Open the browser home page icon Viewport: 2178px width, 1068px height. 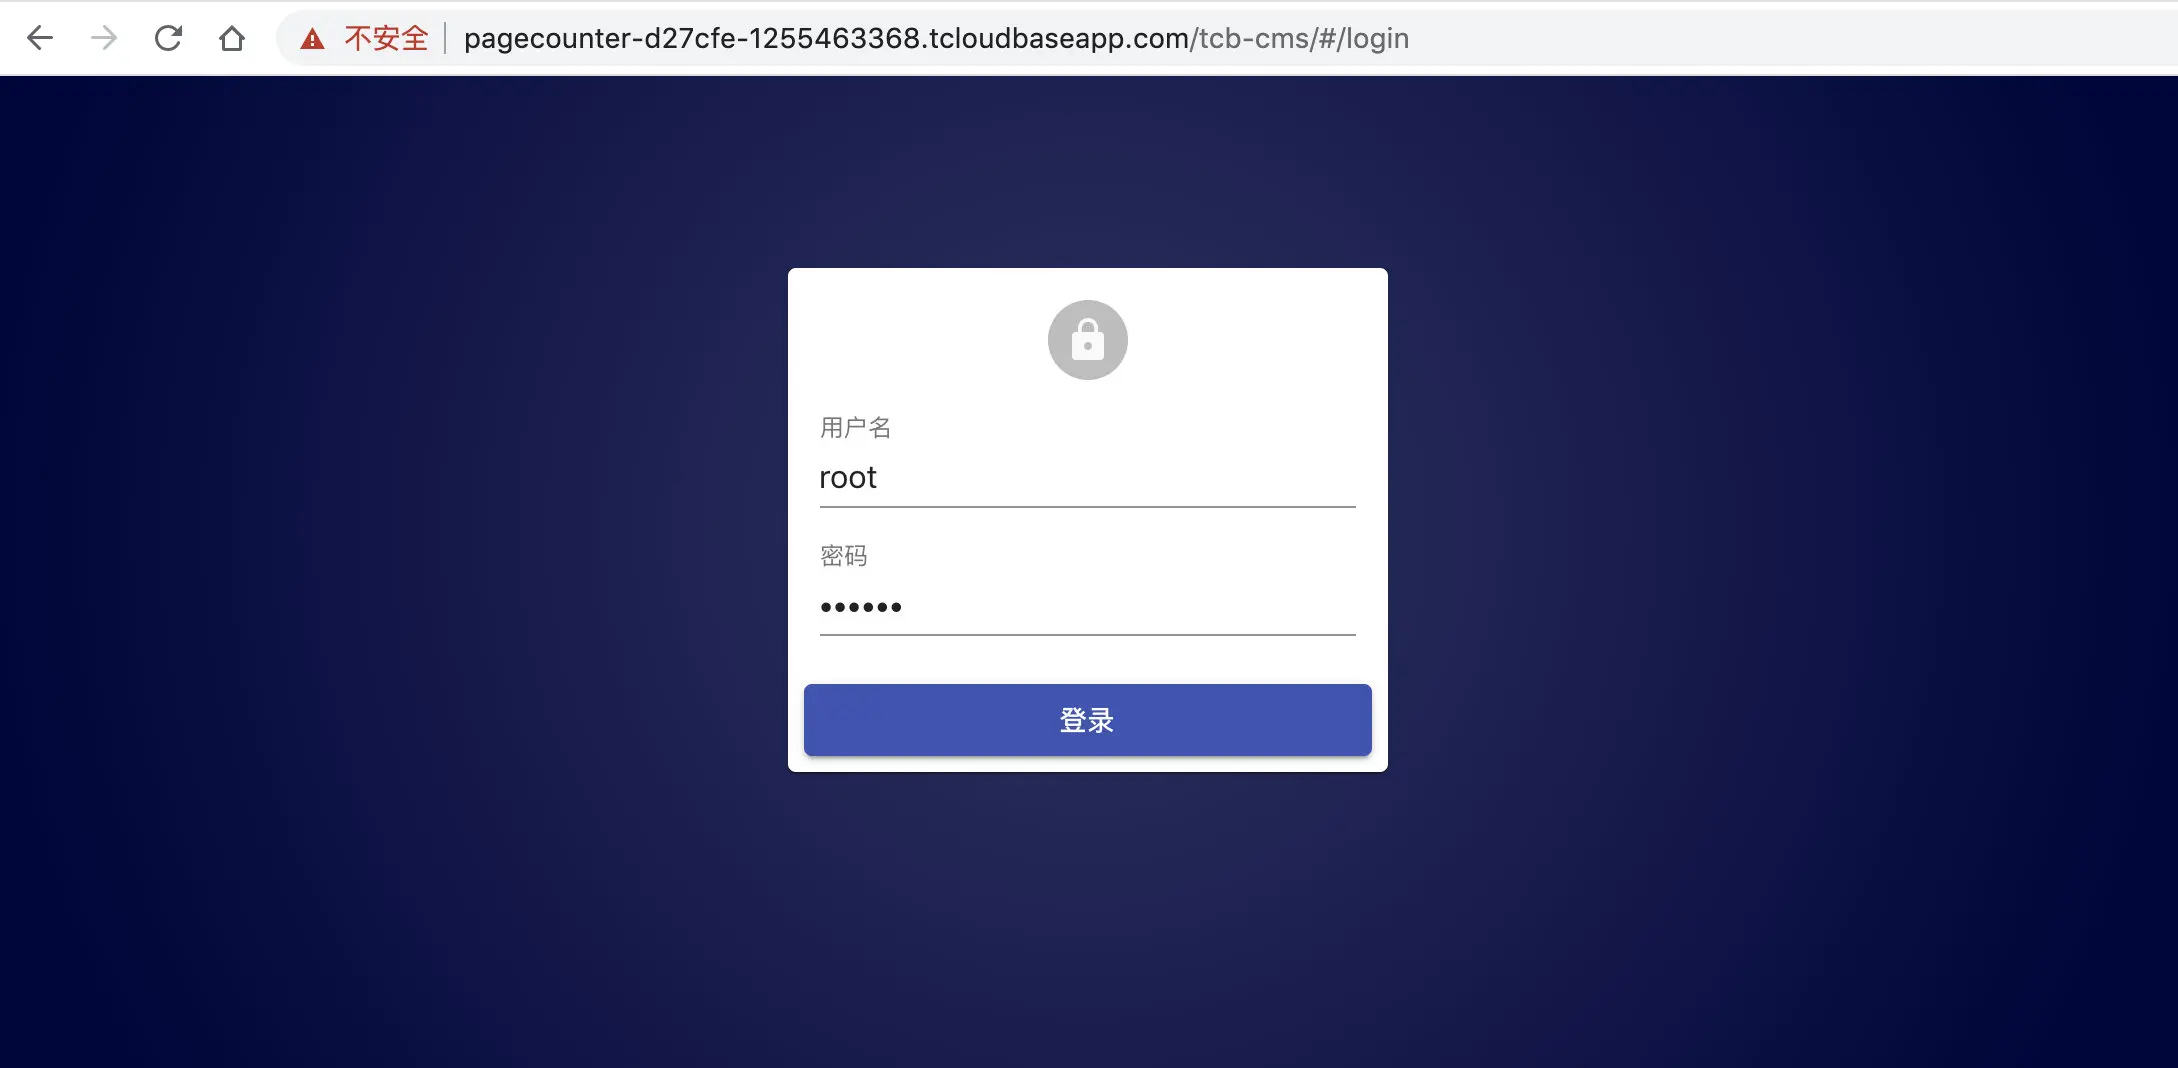pyautogui.click(x=232, y=38)
